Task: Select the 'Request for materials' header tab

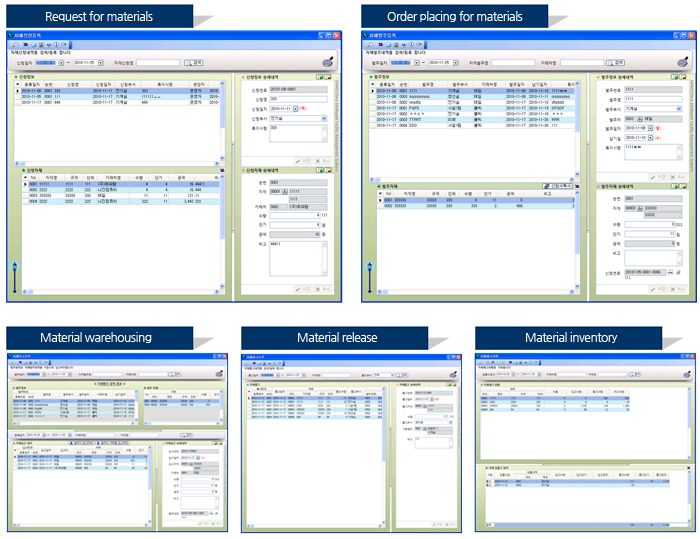Action: coord(99,16)
